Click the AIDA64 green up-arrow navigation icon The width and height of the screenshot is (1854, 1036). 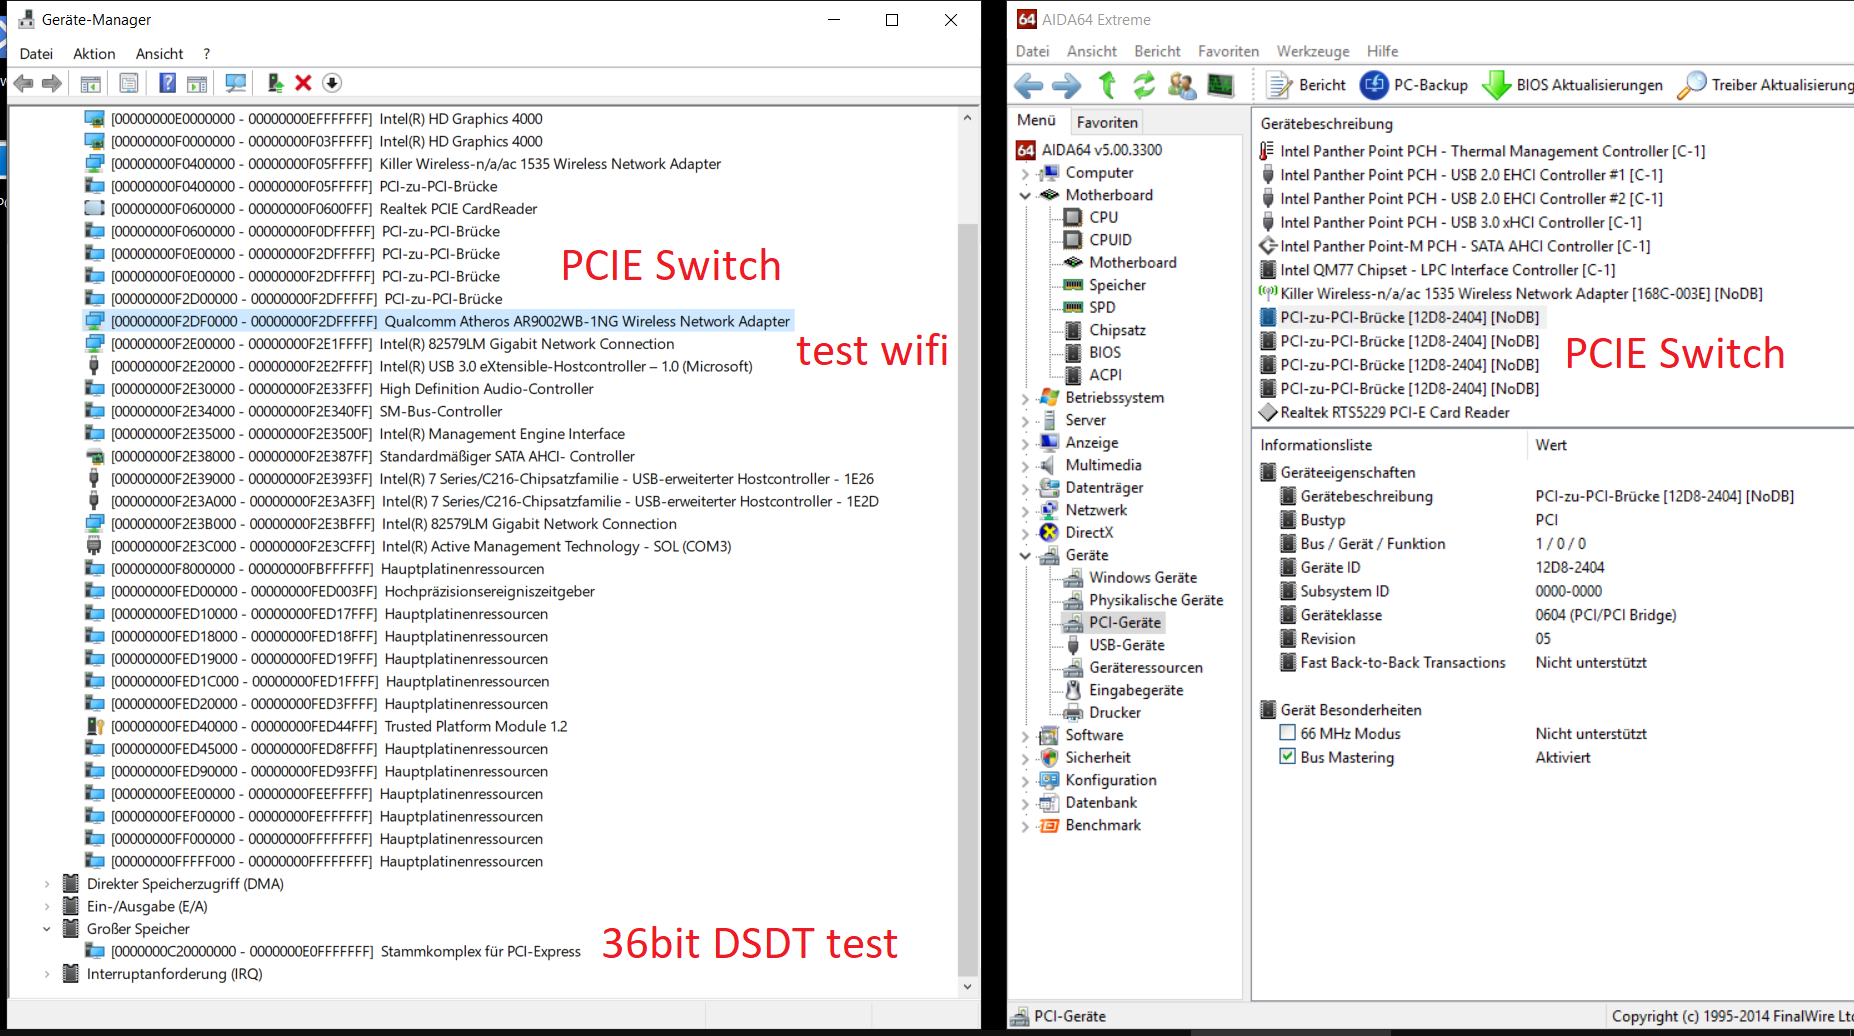[1107, 85]
